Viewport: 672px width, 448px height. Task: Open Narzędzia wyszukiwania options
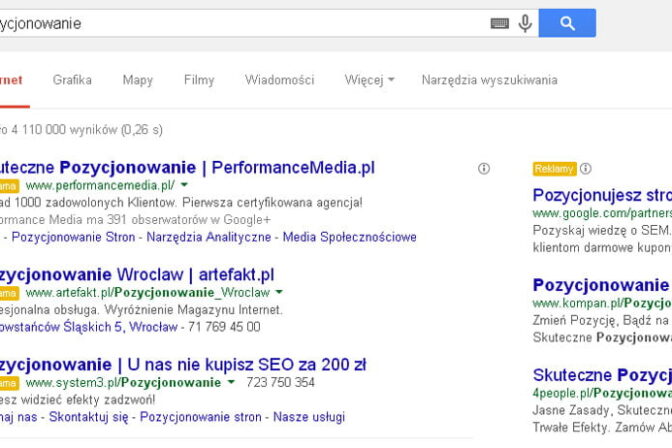[x=489, y=80]
